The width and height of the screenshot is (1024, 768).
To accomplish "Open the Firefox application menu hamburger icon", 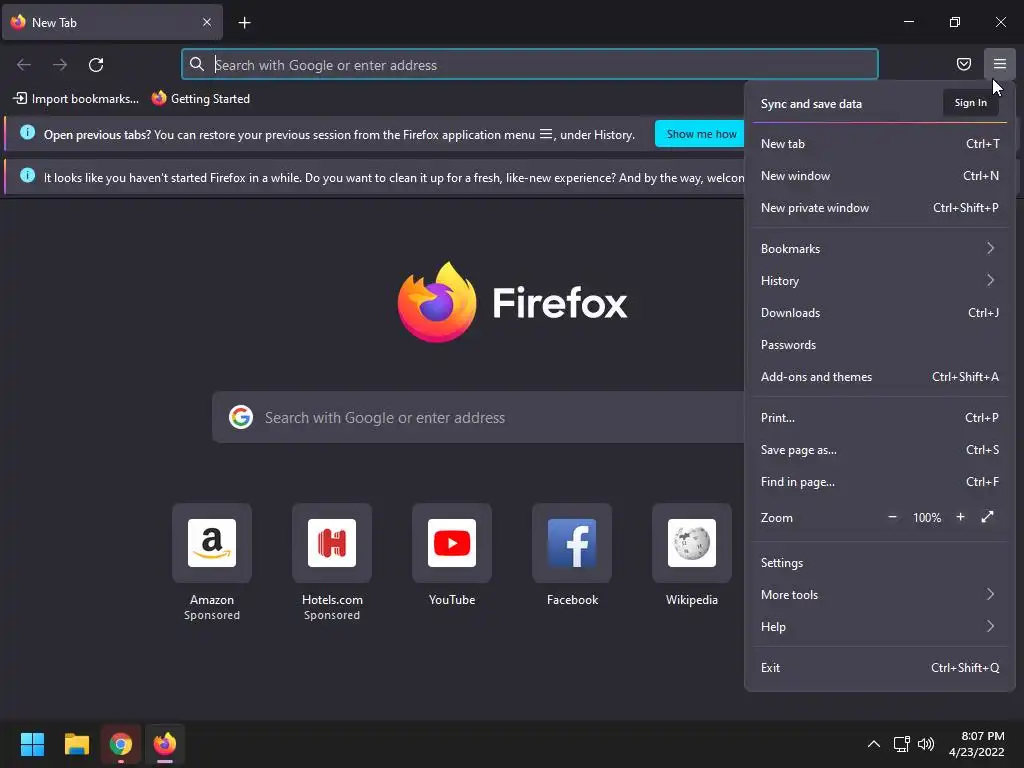I will (x=1000, y=64).
